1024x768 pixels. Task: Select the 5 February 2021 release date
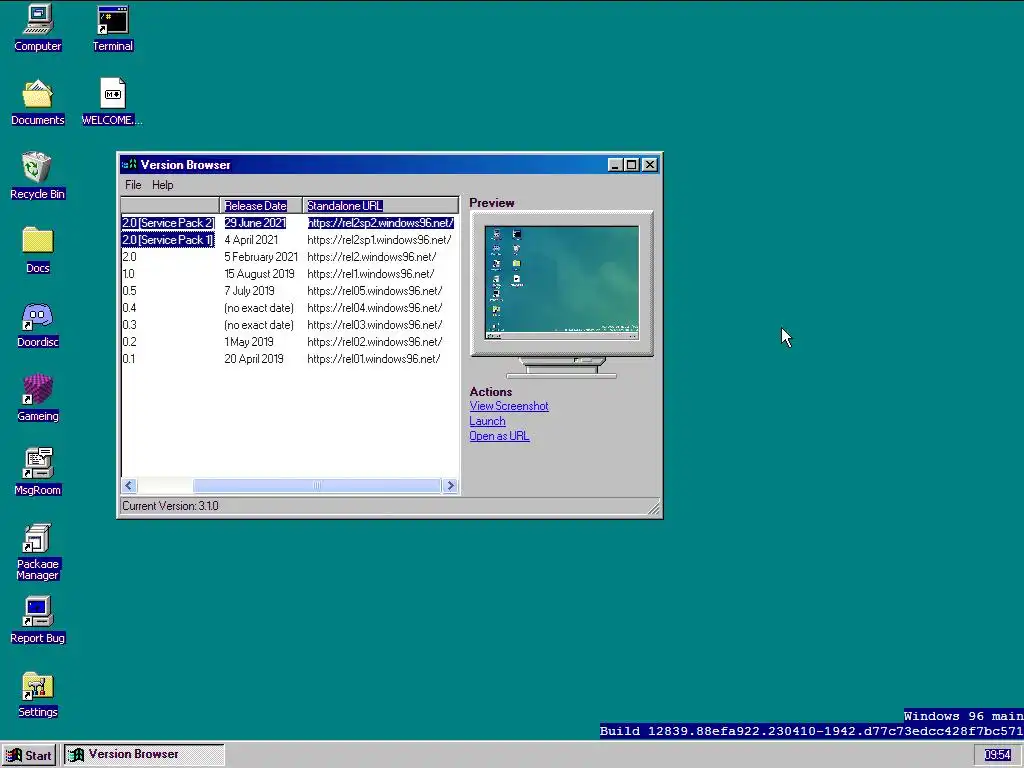click(x=261, y=257)
